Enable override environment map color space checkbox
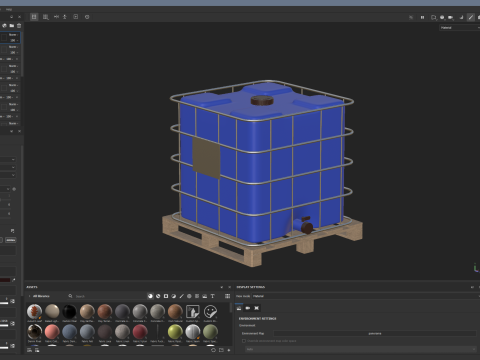Viewport: 480px width, 360px height. (244, 341)
